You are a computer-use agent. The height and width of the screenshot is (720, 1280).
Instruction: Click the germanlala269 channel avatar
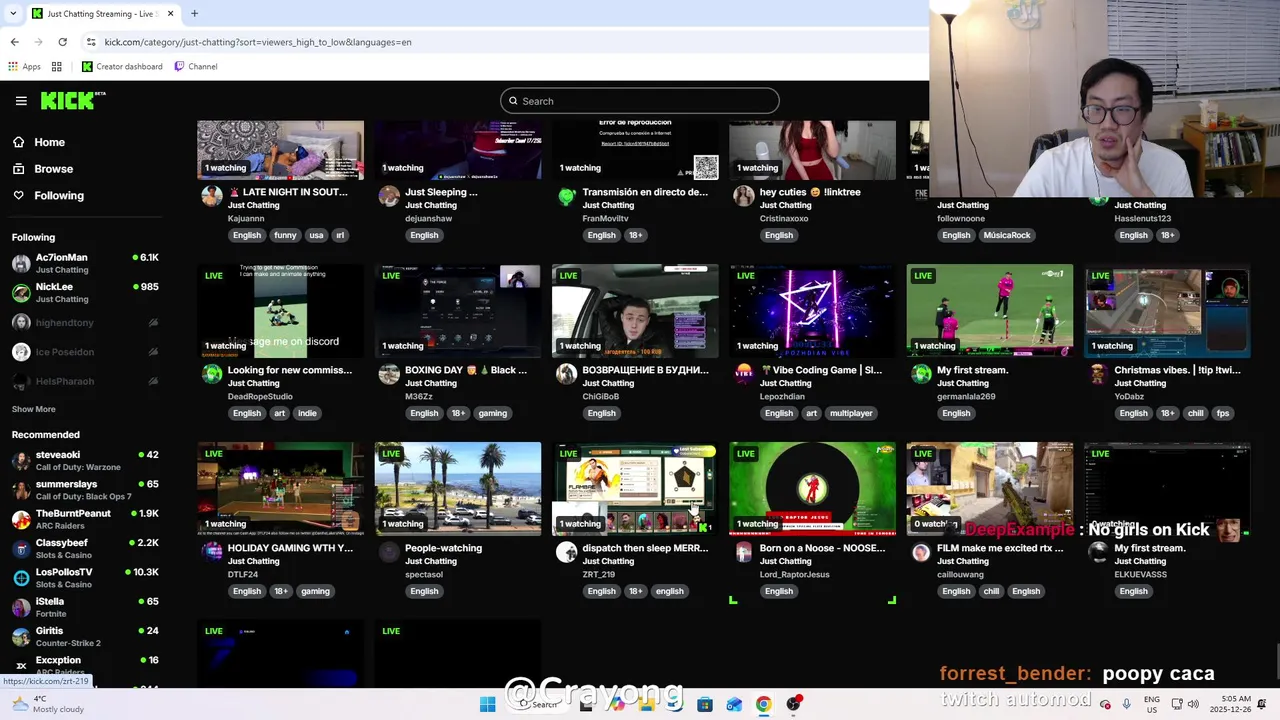point(921,374)
